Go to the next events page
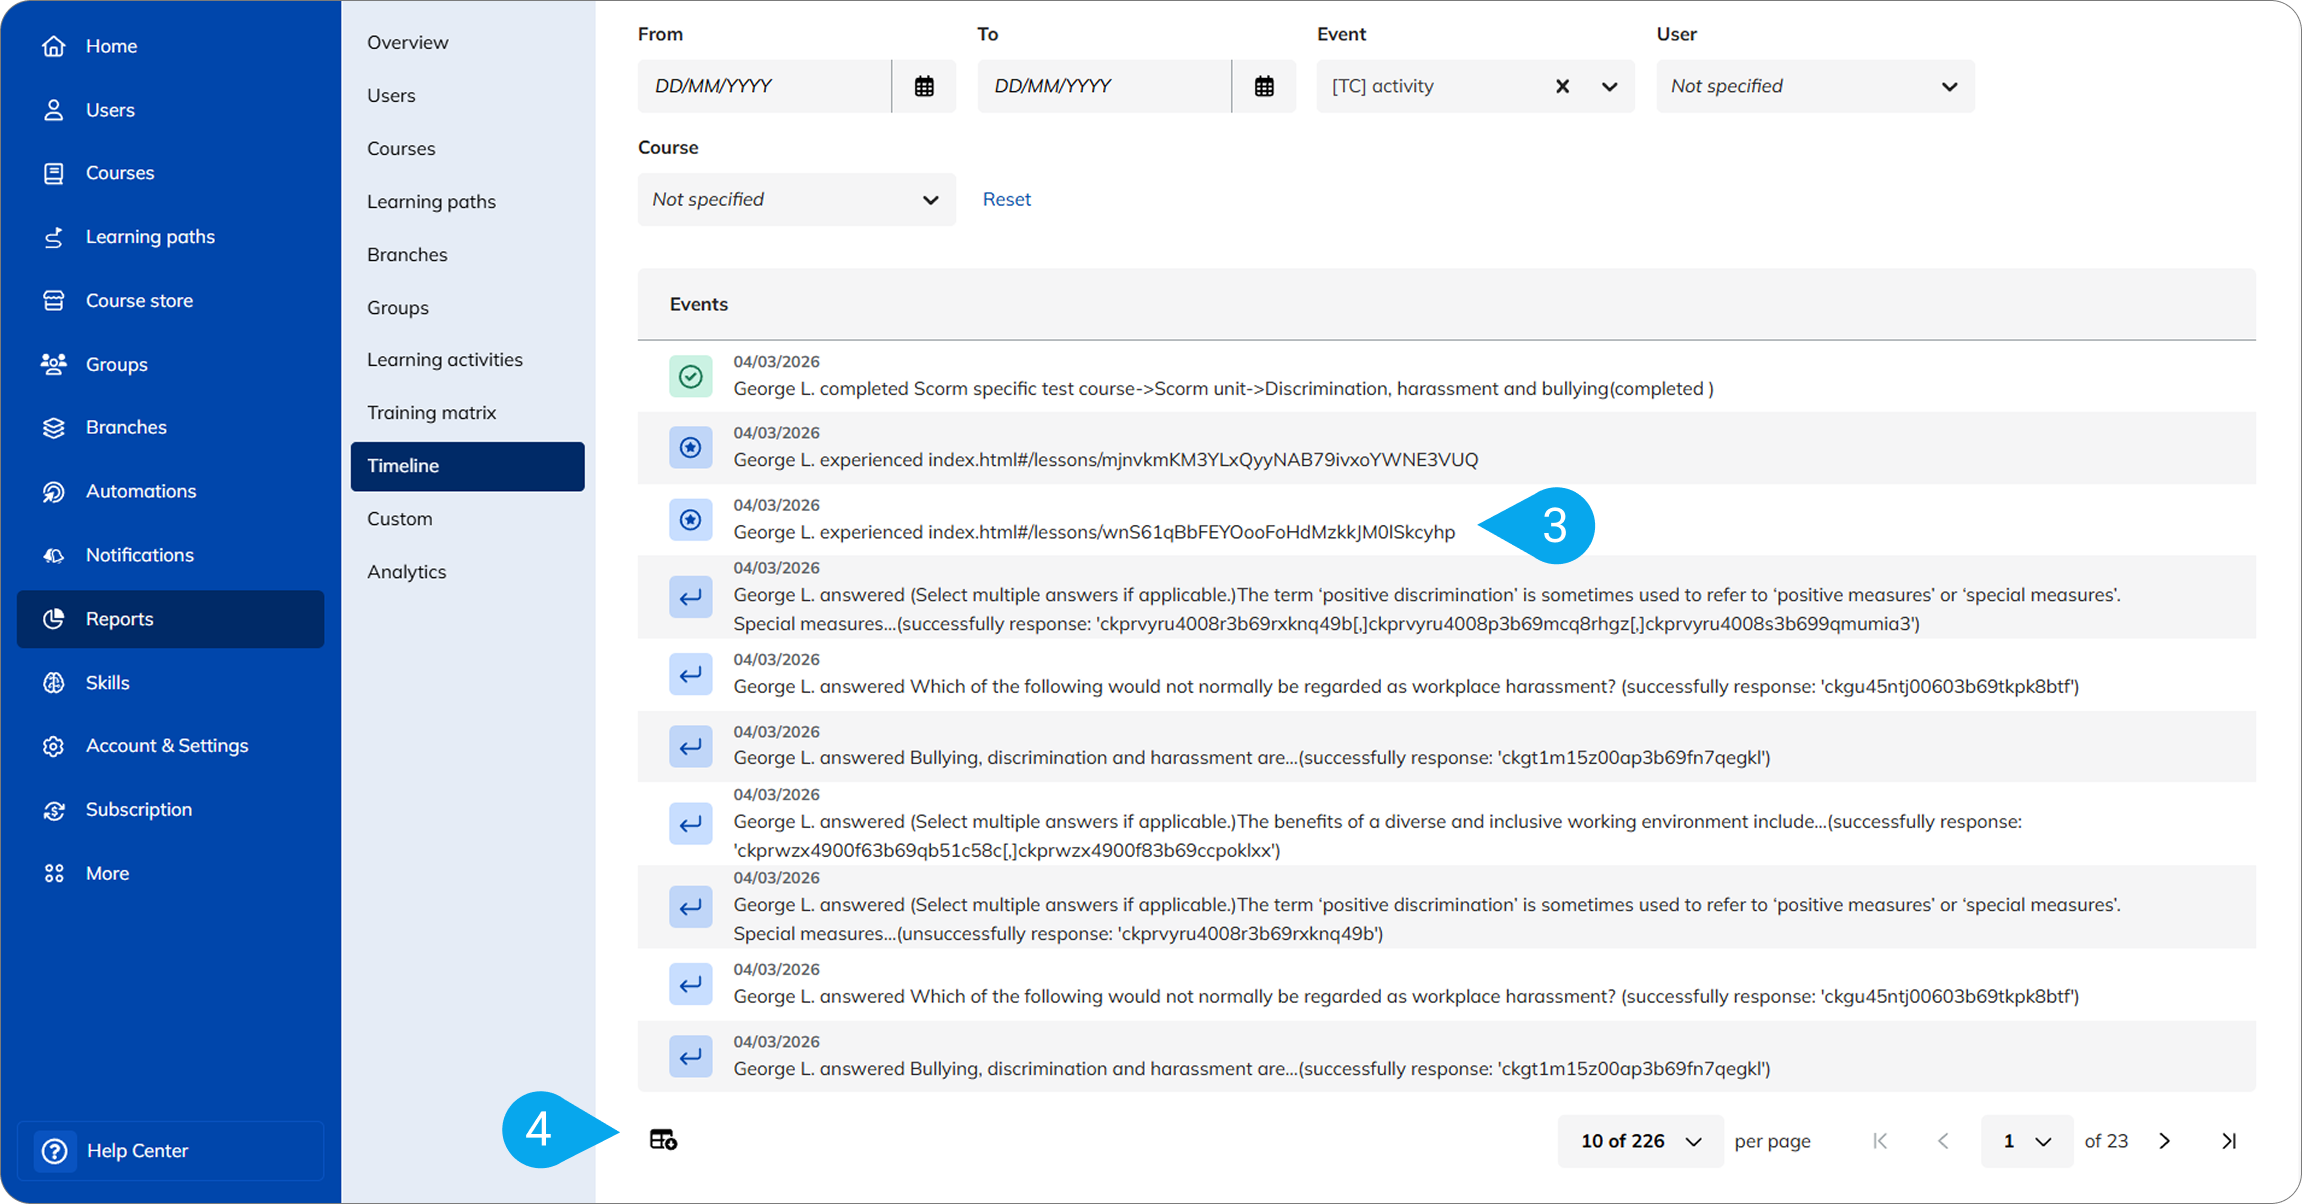Screen dimensions: 2302x1204 (x=2165, y=1141)
